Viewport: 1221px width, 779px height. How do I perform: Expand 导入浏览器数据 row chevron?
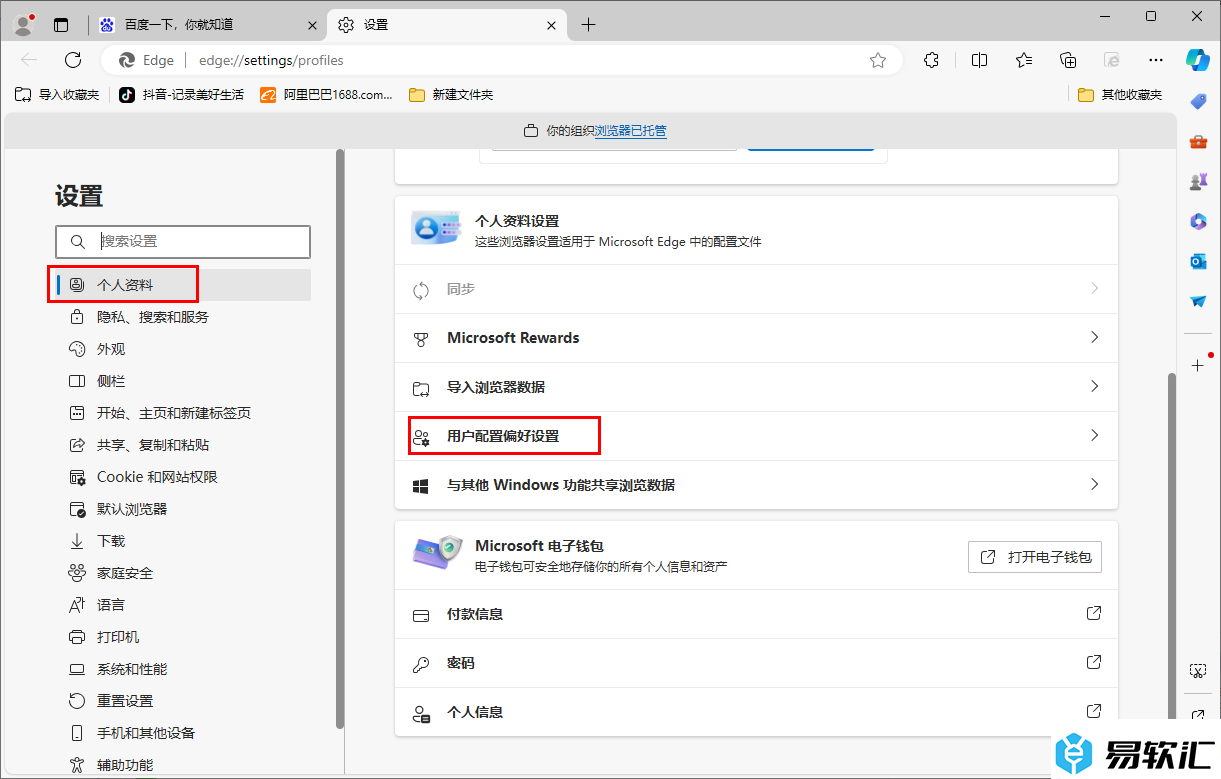coord(1094,386)
